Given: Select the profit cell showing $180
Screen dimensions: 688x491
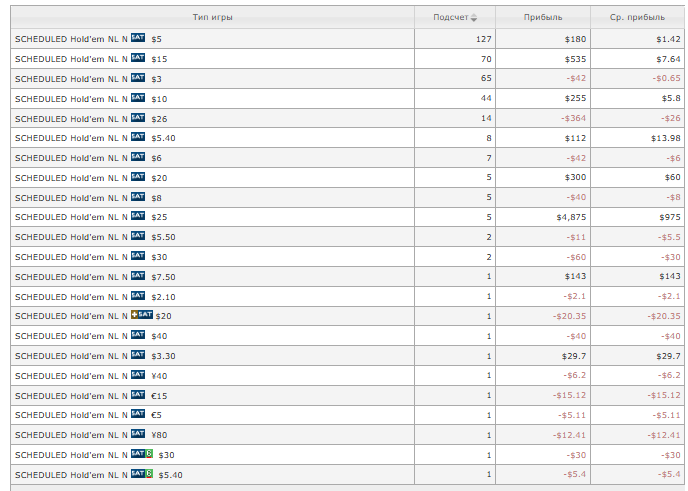Looking at the screenshot, I should [543, 39].
